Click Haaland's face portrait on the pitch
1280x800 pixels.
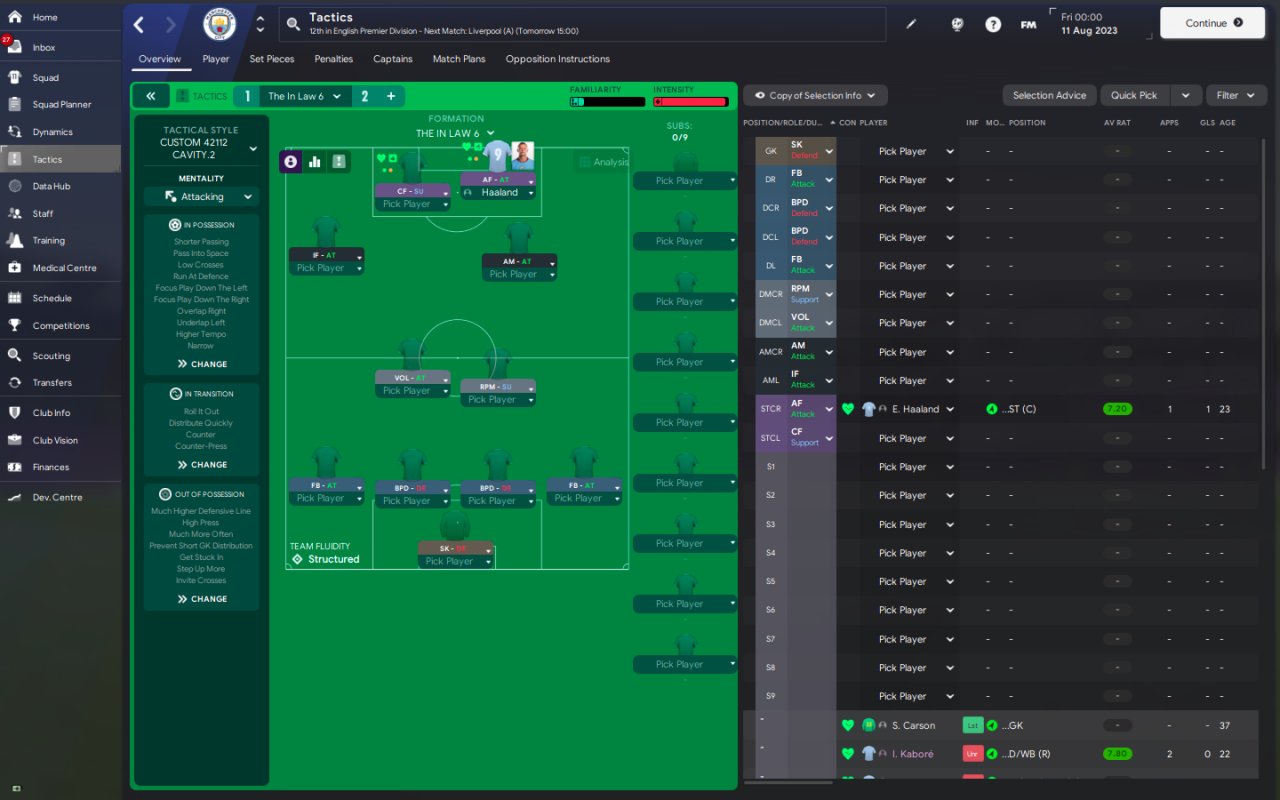(522, 155)
